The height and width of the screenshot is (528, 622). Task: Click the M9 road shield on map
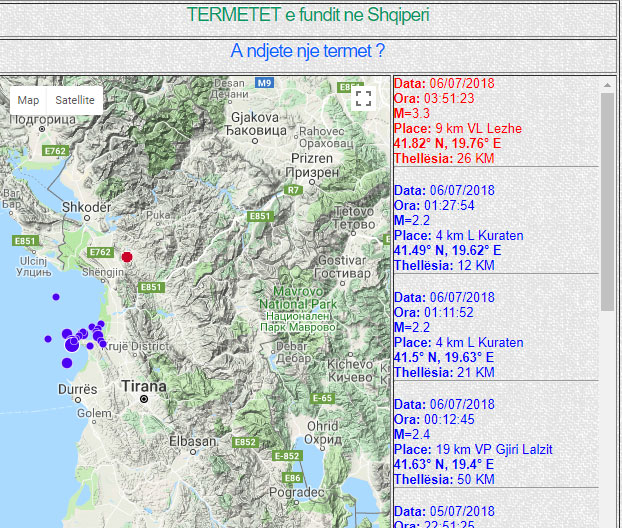tap(264, 84)
